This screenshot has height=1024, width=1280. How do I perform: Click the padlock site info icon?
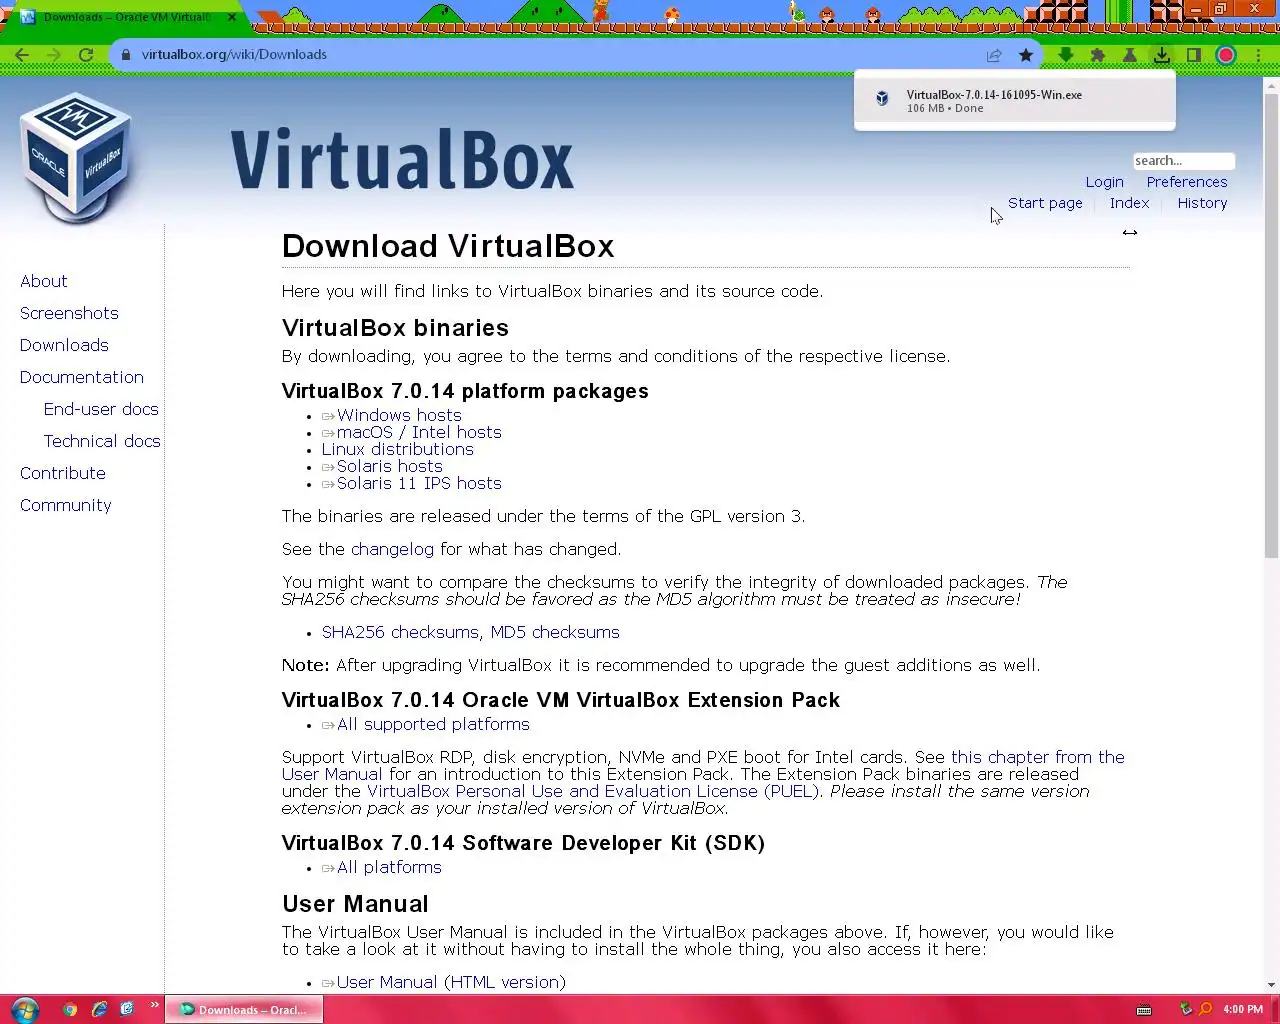point(126,55)
